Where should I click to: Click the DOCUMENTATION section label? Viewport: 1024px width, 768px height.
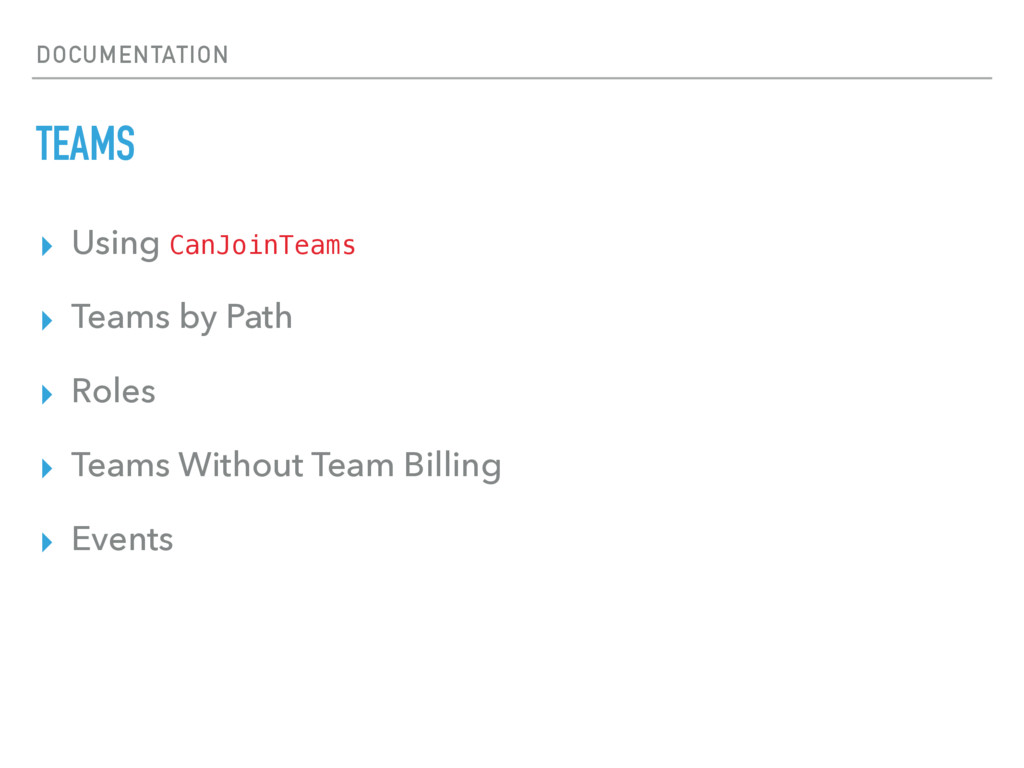click(133, 55)
